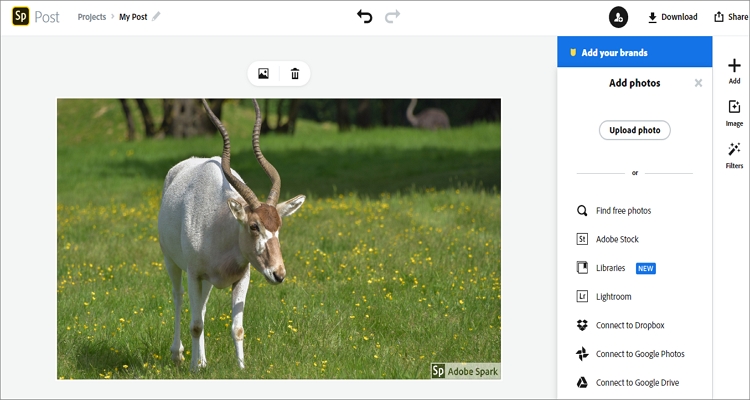This screenshot has width=750, height=400.
Task: Select the My Post project title
Action: tap(133, 17)
